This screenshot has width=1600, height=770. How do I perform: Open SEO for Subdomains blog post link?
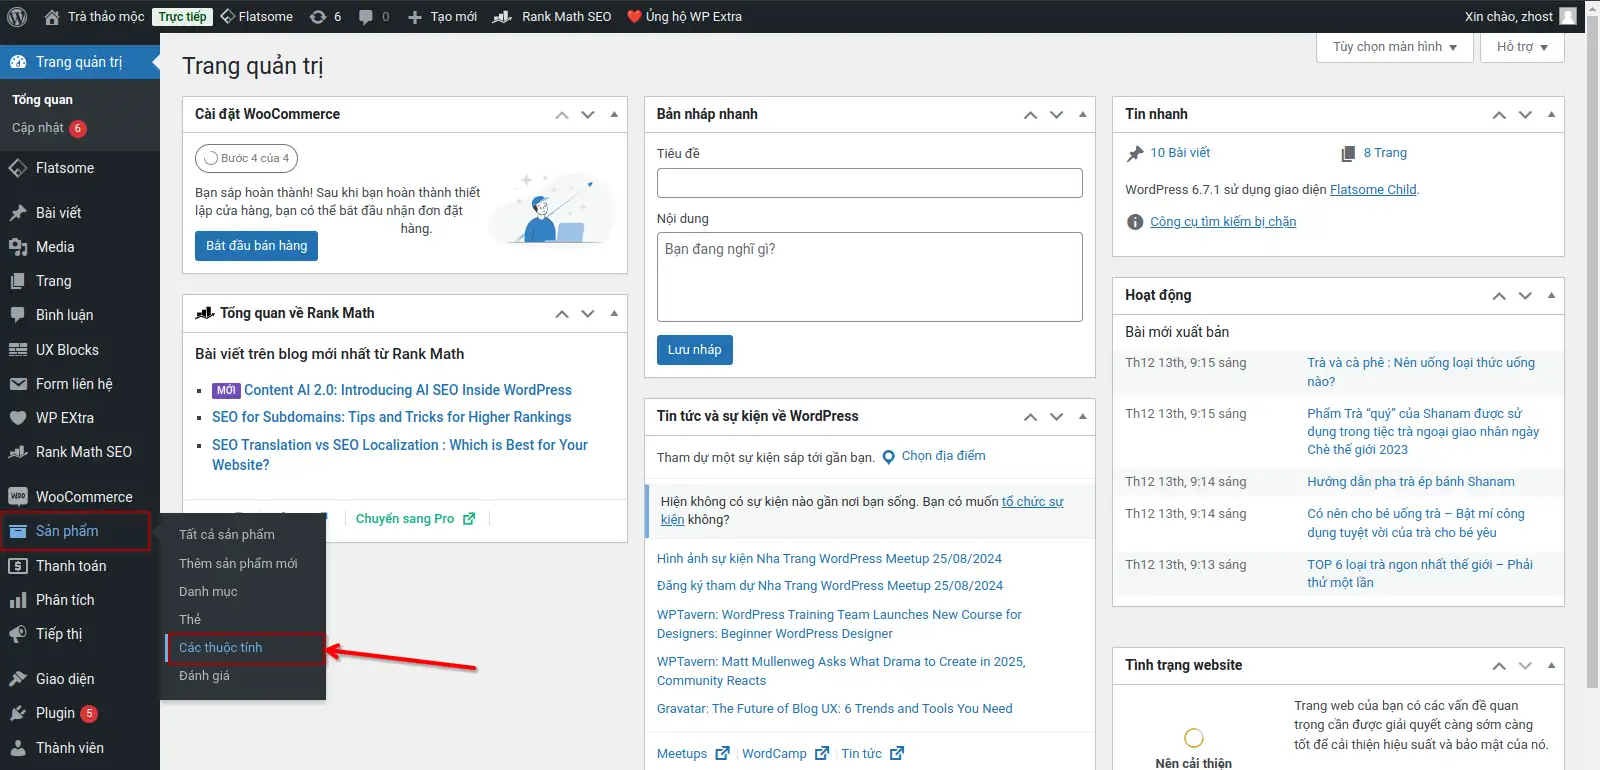coord(392,417)
